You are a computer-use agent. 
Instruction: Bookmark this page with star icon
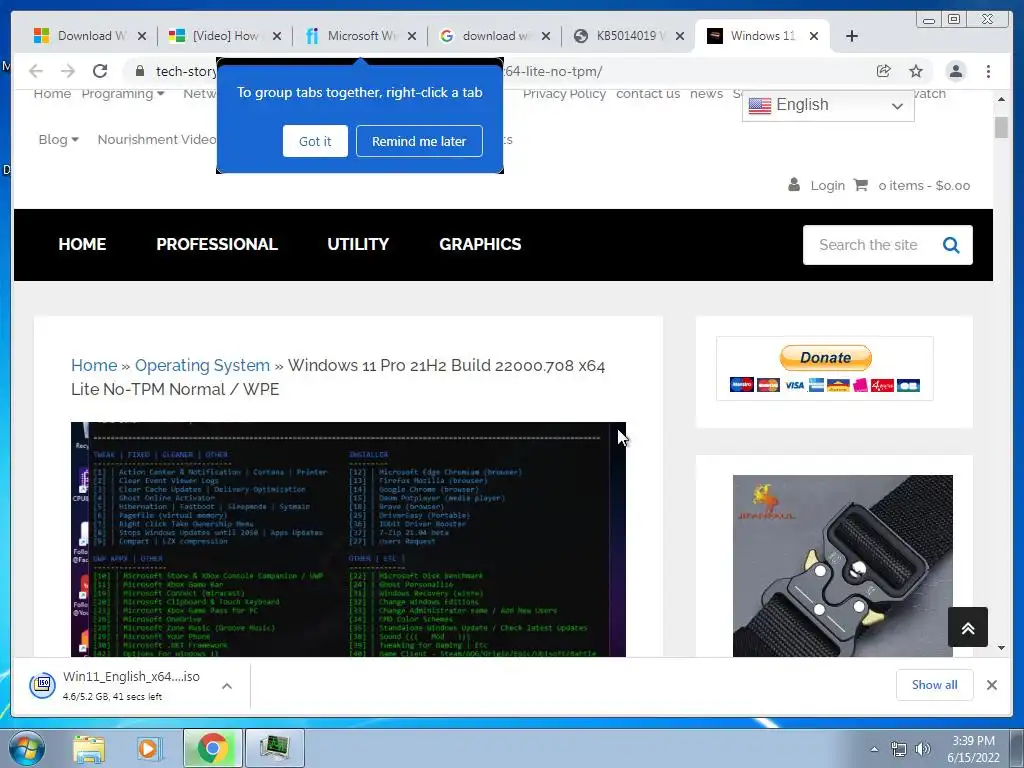(916, 71)
